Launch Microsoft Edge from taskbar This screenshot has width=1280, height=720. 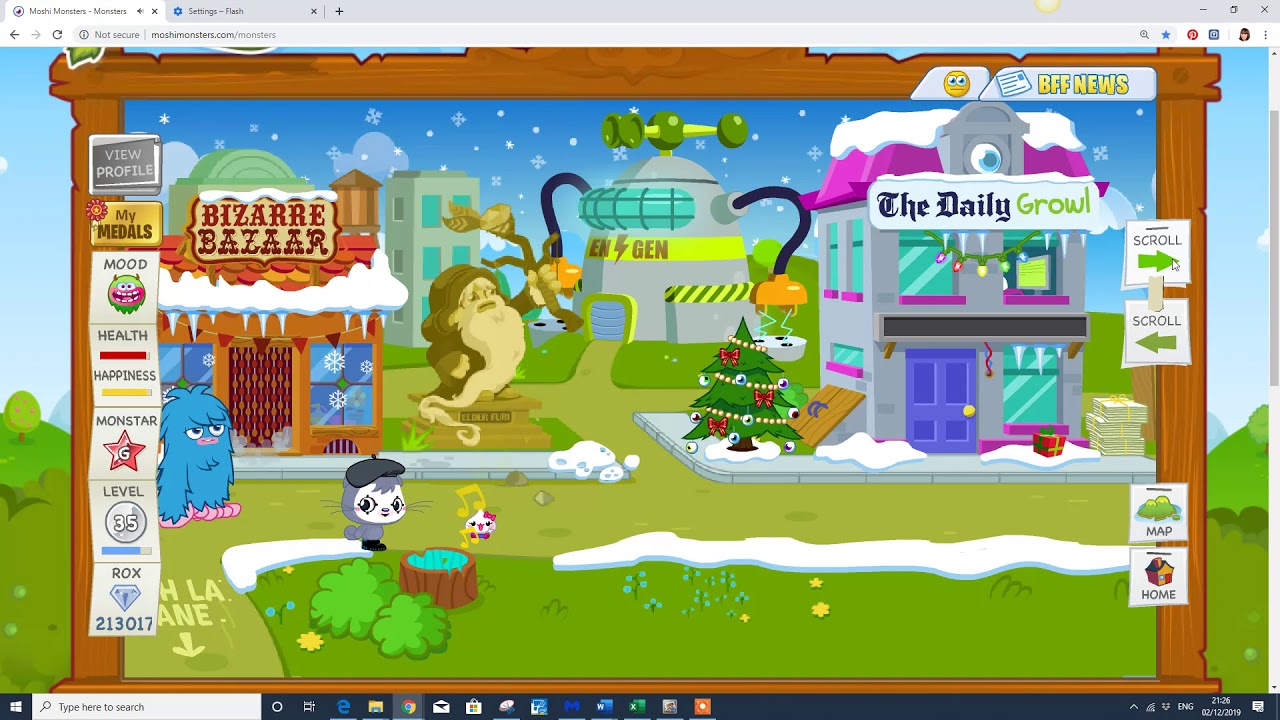point(343,707)
